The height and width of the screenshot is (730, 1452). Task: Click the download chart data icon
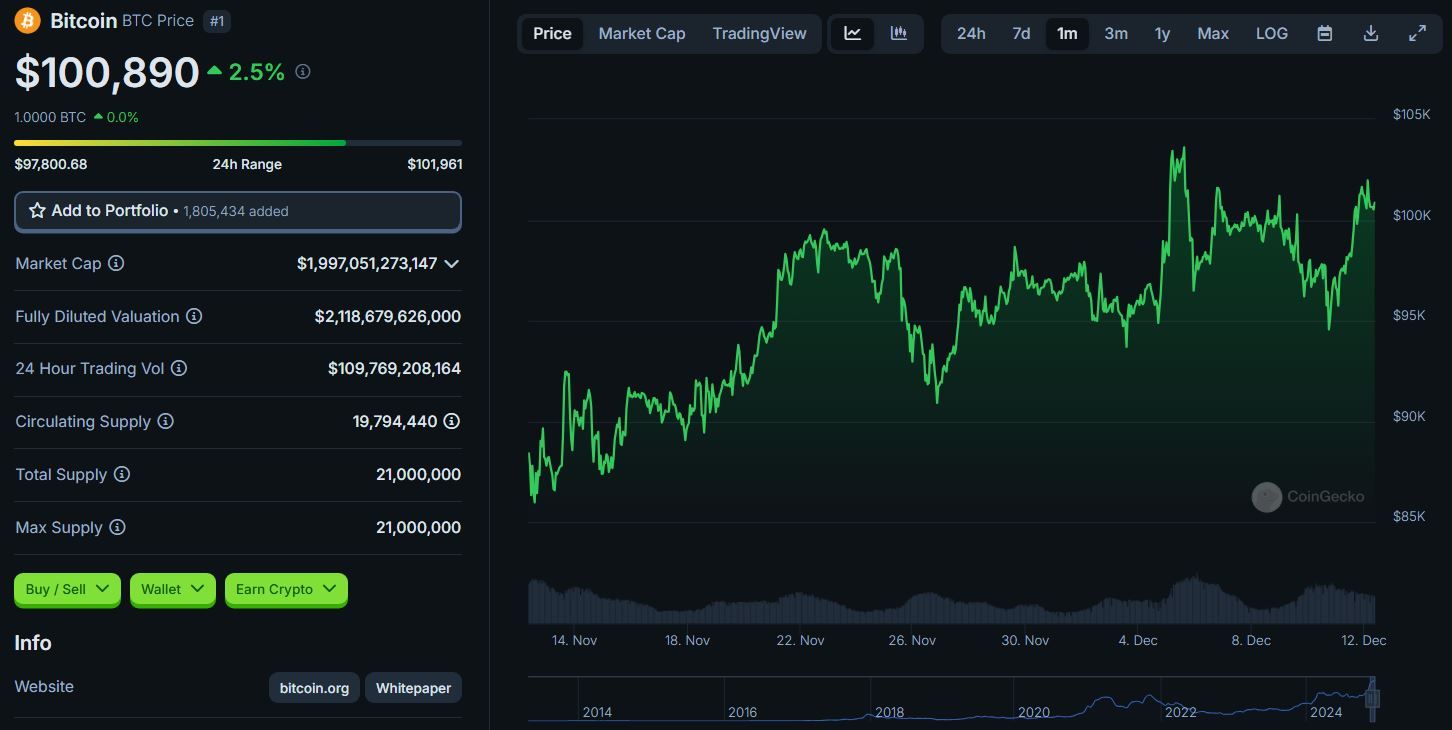click(x=1371, y=33)
